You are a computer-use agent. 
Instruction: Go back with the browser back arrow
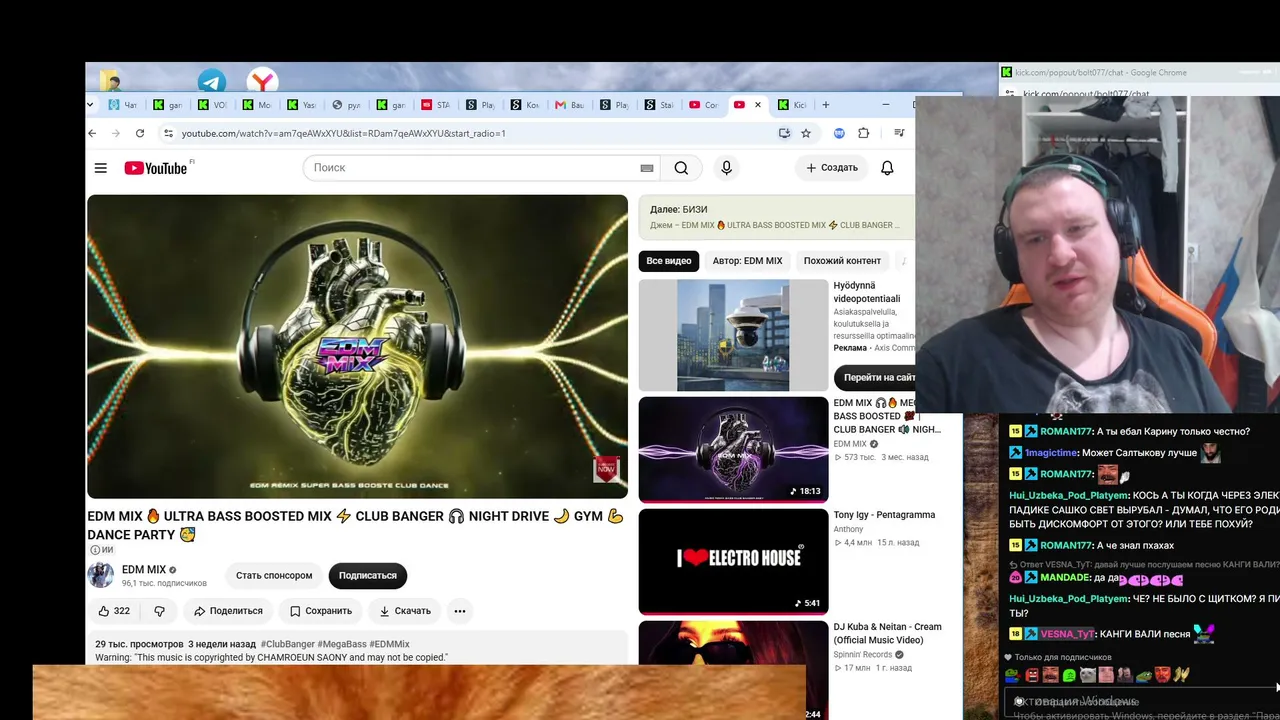[92, 133]
